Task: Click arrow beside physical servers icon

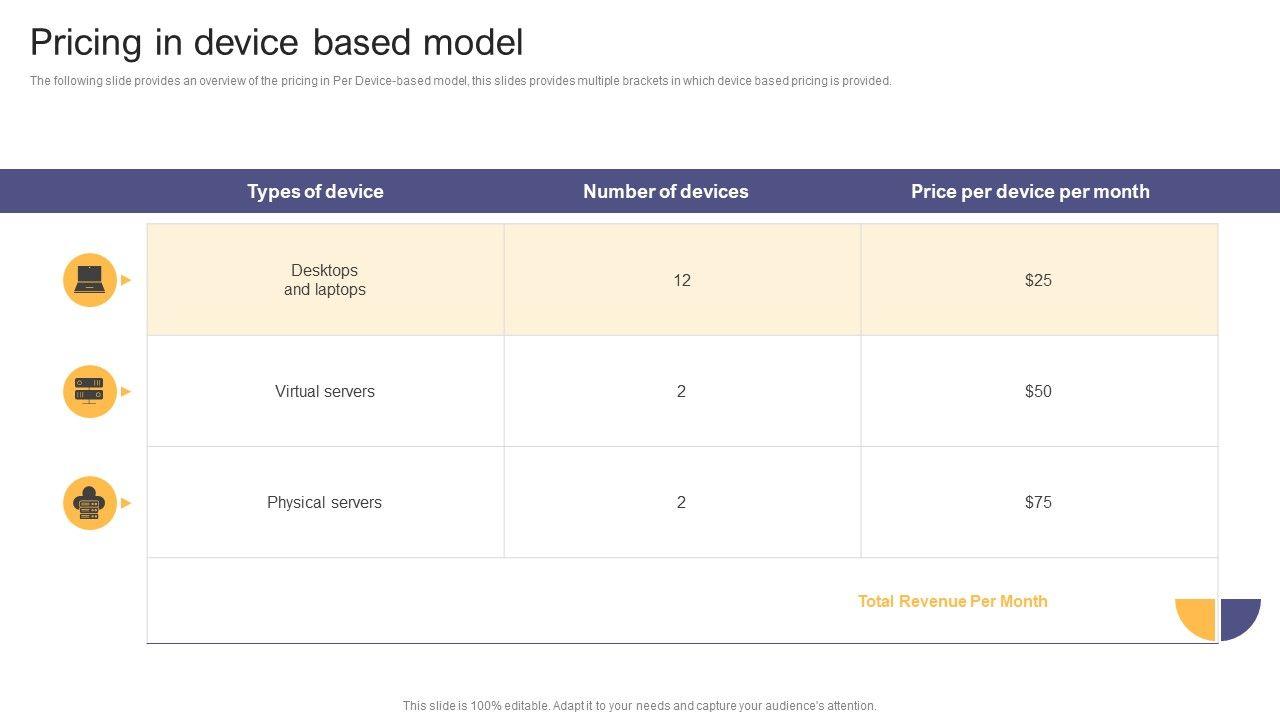Action: pos(126,503)
